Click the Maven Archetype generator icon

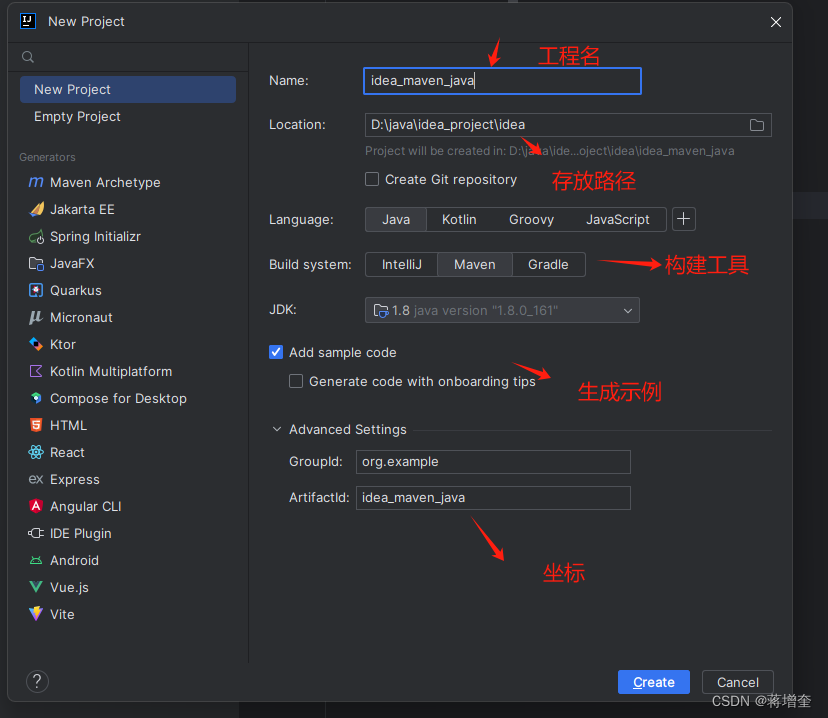click(36, 182)
